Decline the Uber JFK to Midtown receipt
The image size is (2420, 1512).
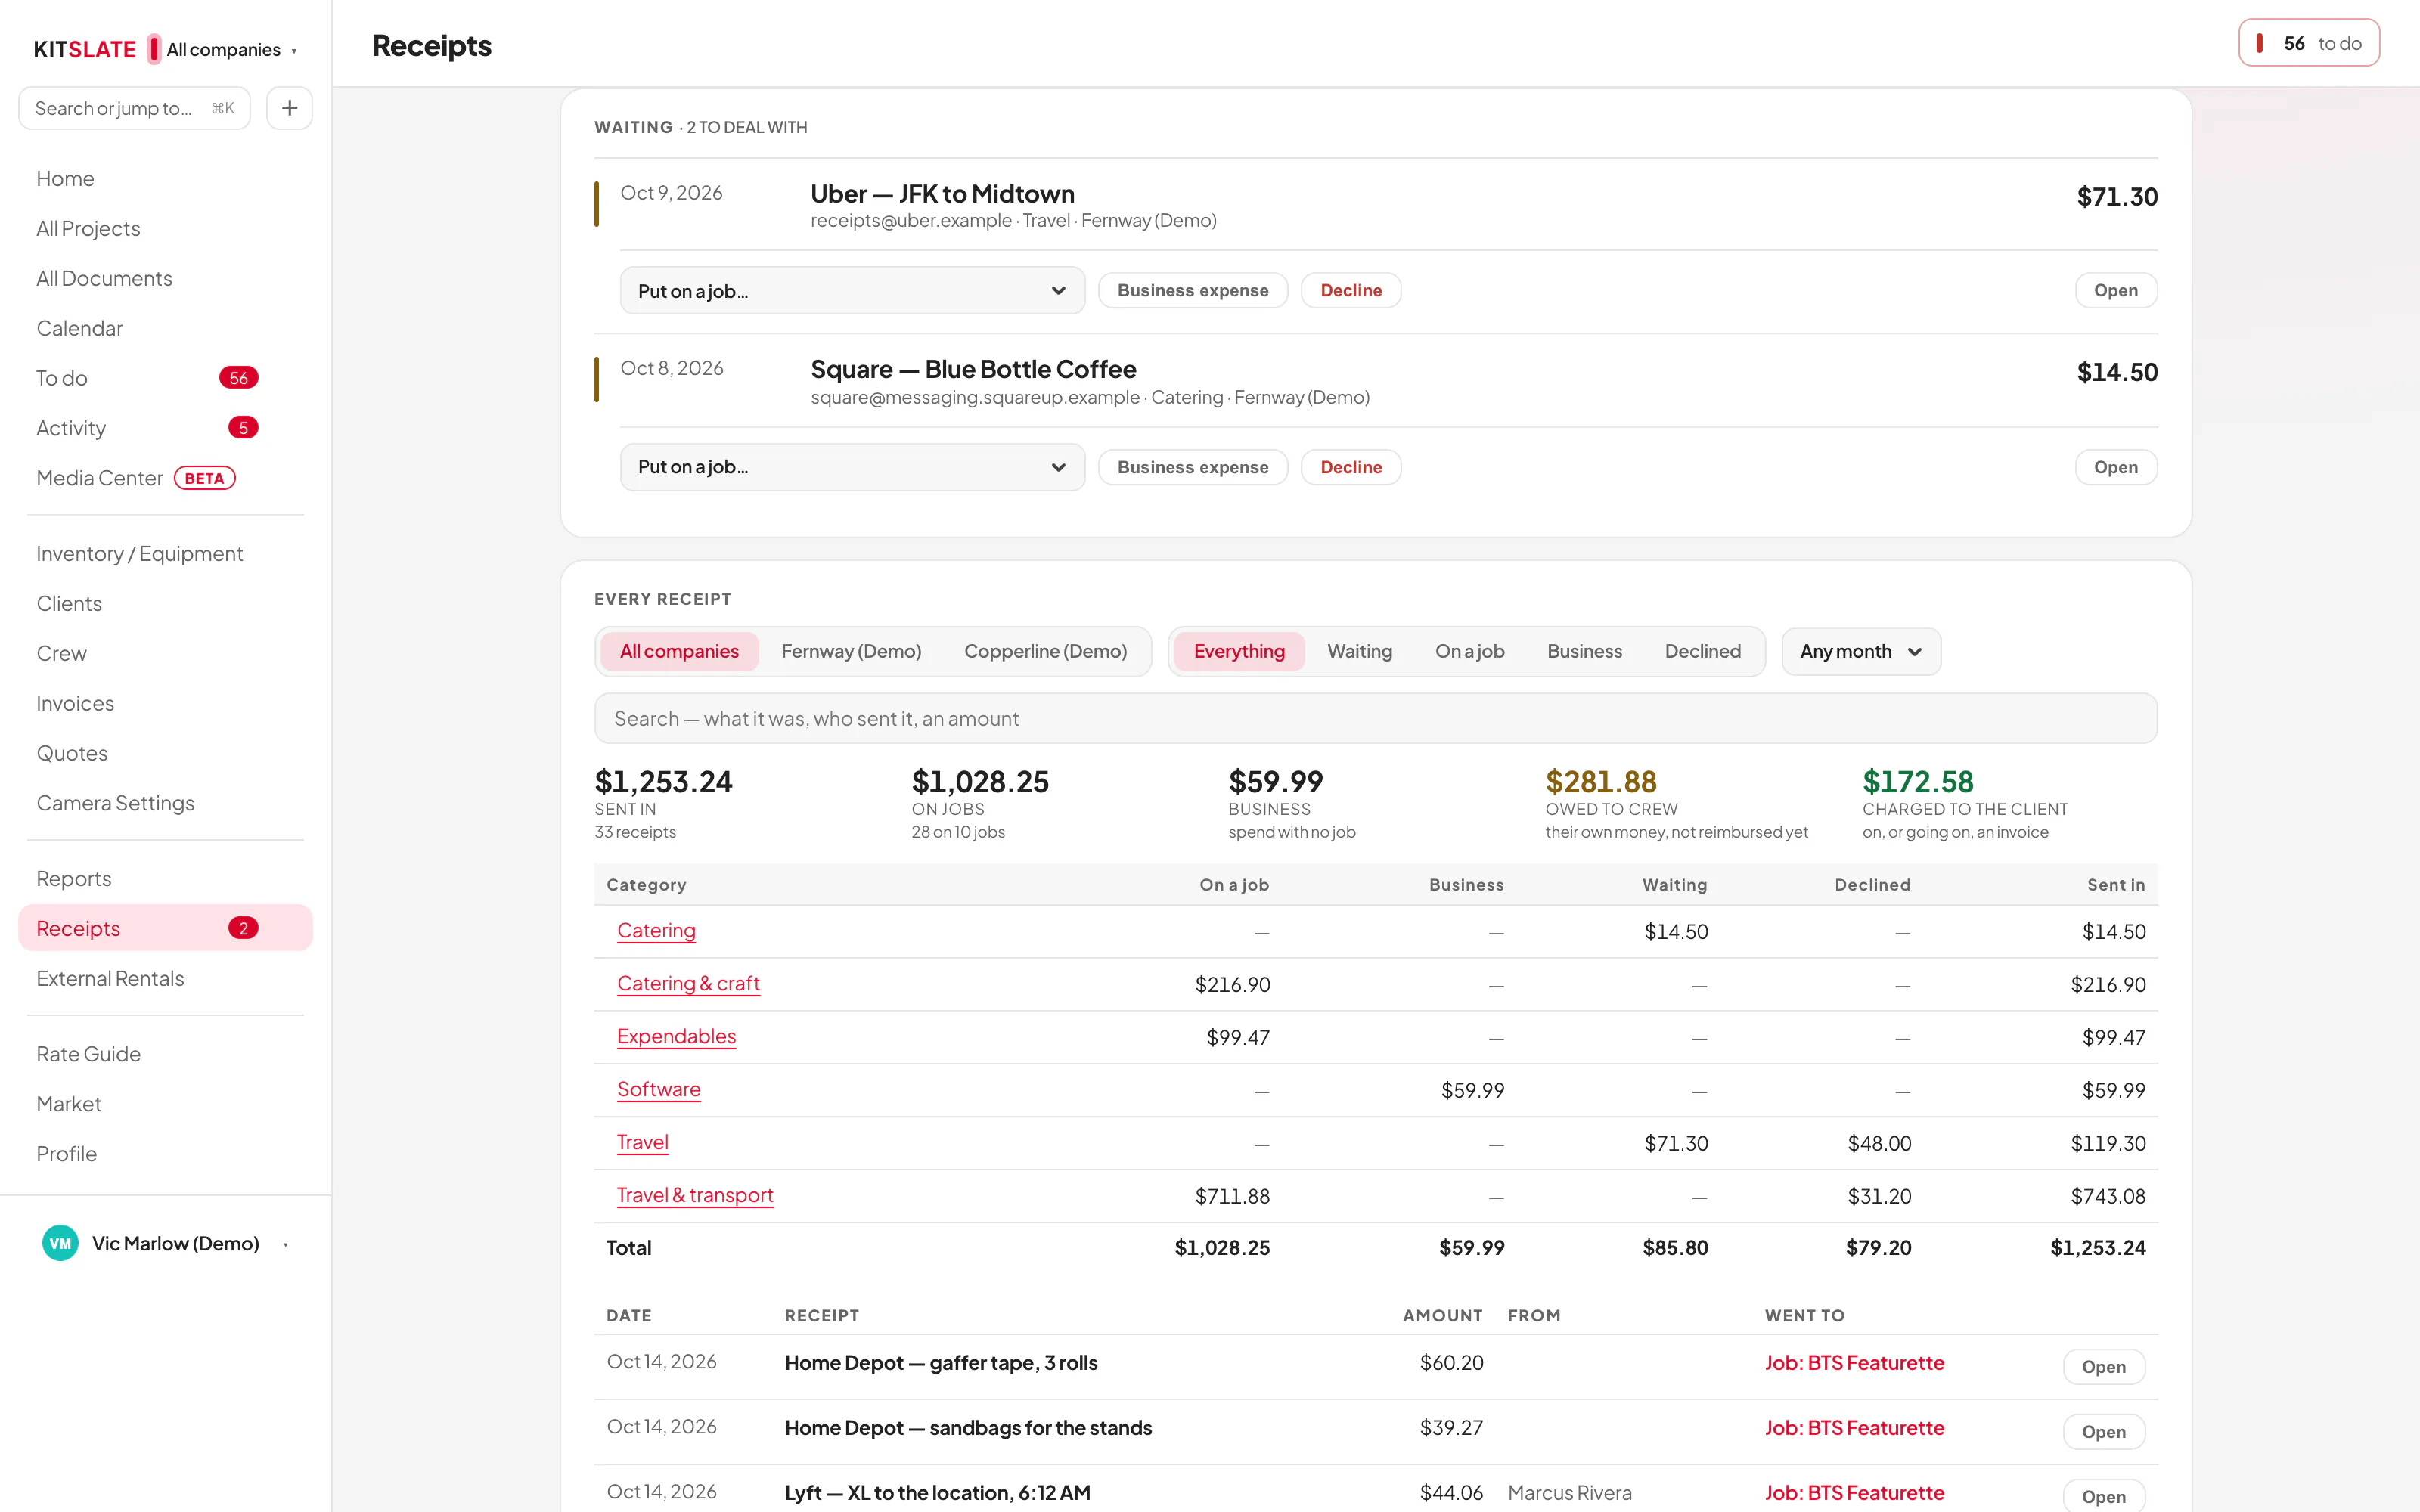coord(1351,290)
